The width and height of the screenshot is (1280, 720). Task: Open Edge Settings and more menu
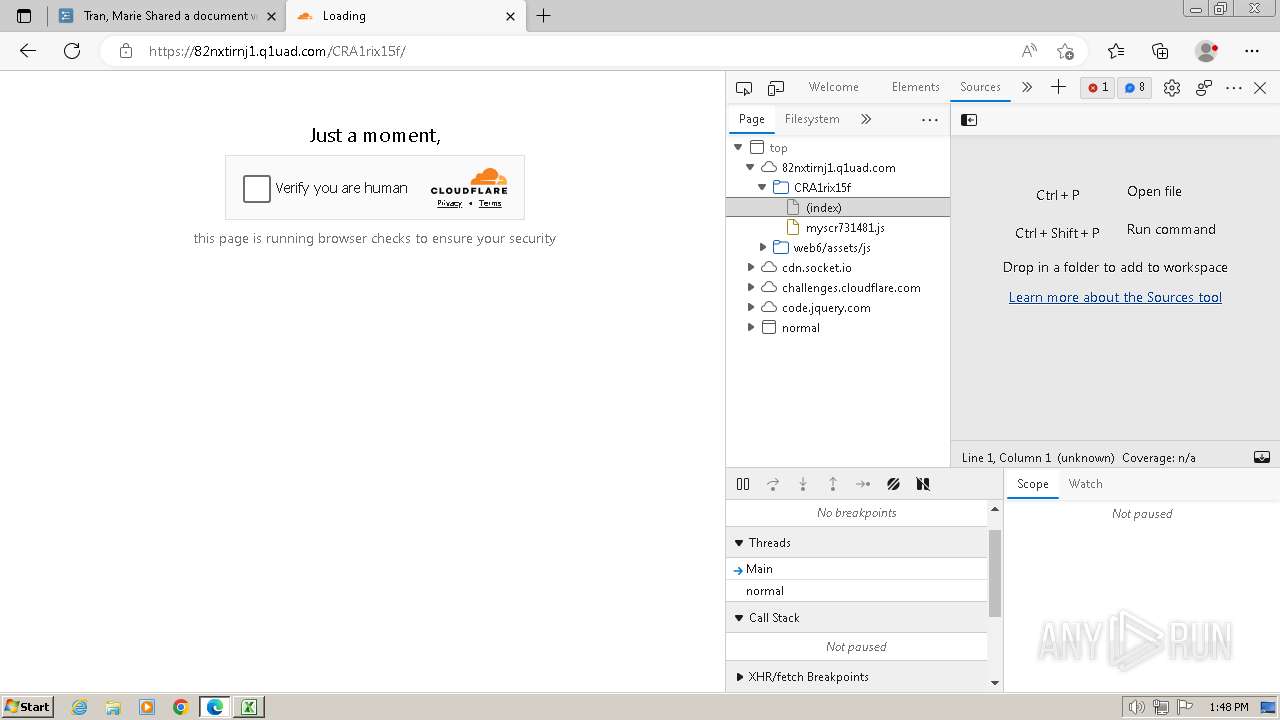[1252, 51]
